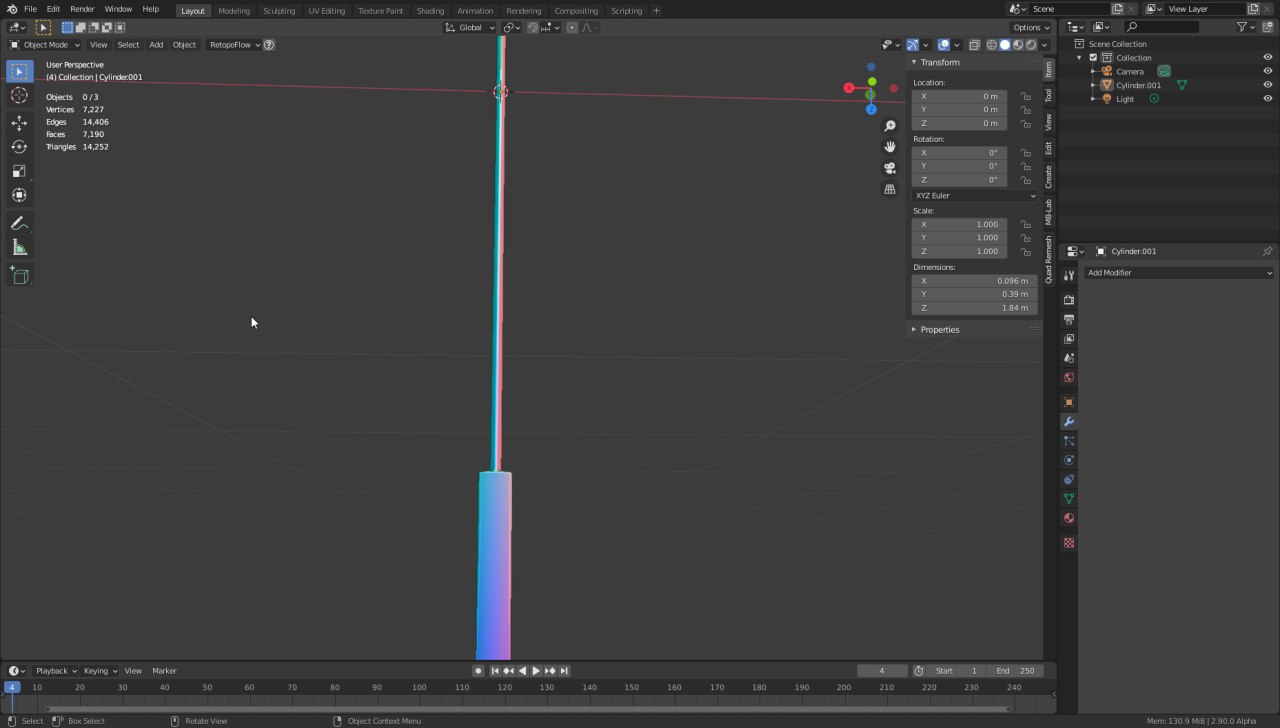Open the Render menu
Image resolution: width=1280 pixels, height=728 pixels.
(82, 9)
